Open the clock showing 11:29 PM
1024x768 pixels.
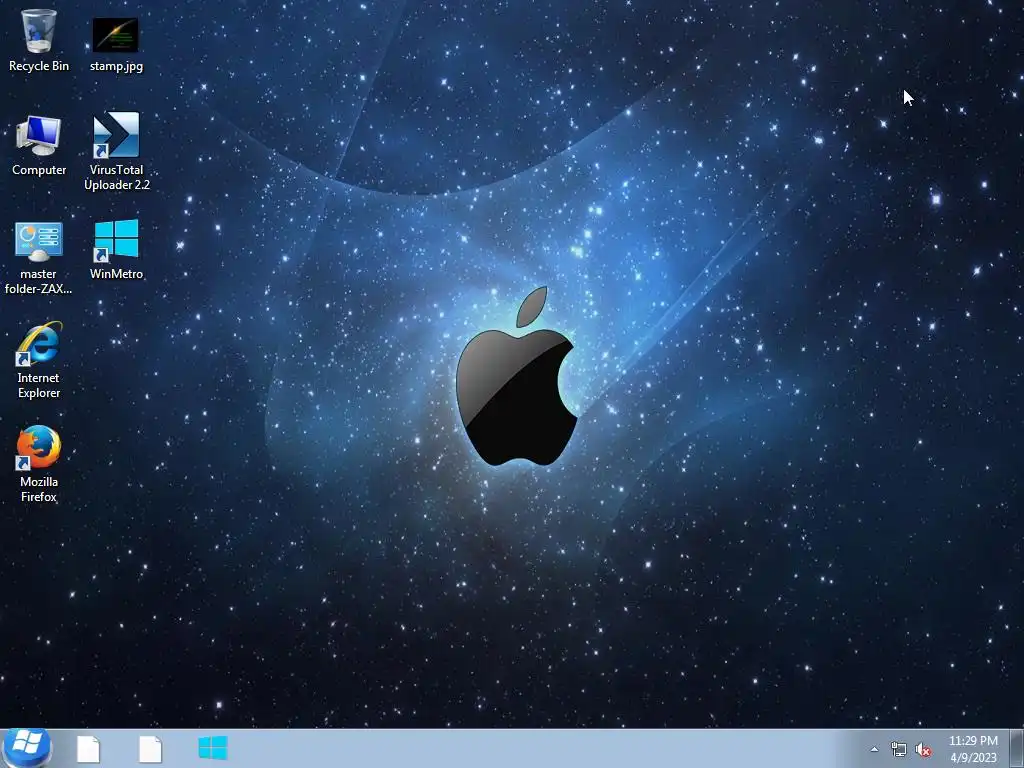973,749
